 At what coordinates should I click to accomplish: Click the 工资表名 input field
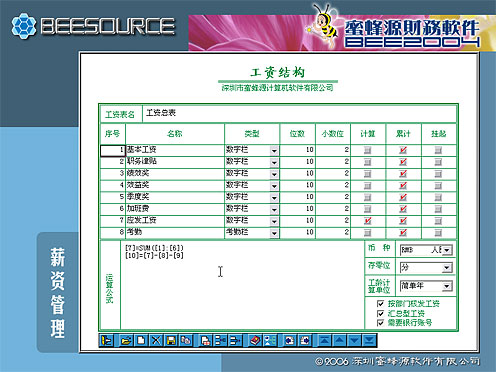coord(299,114)
